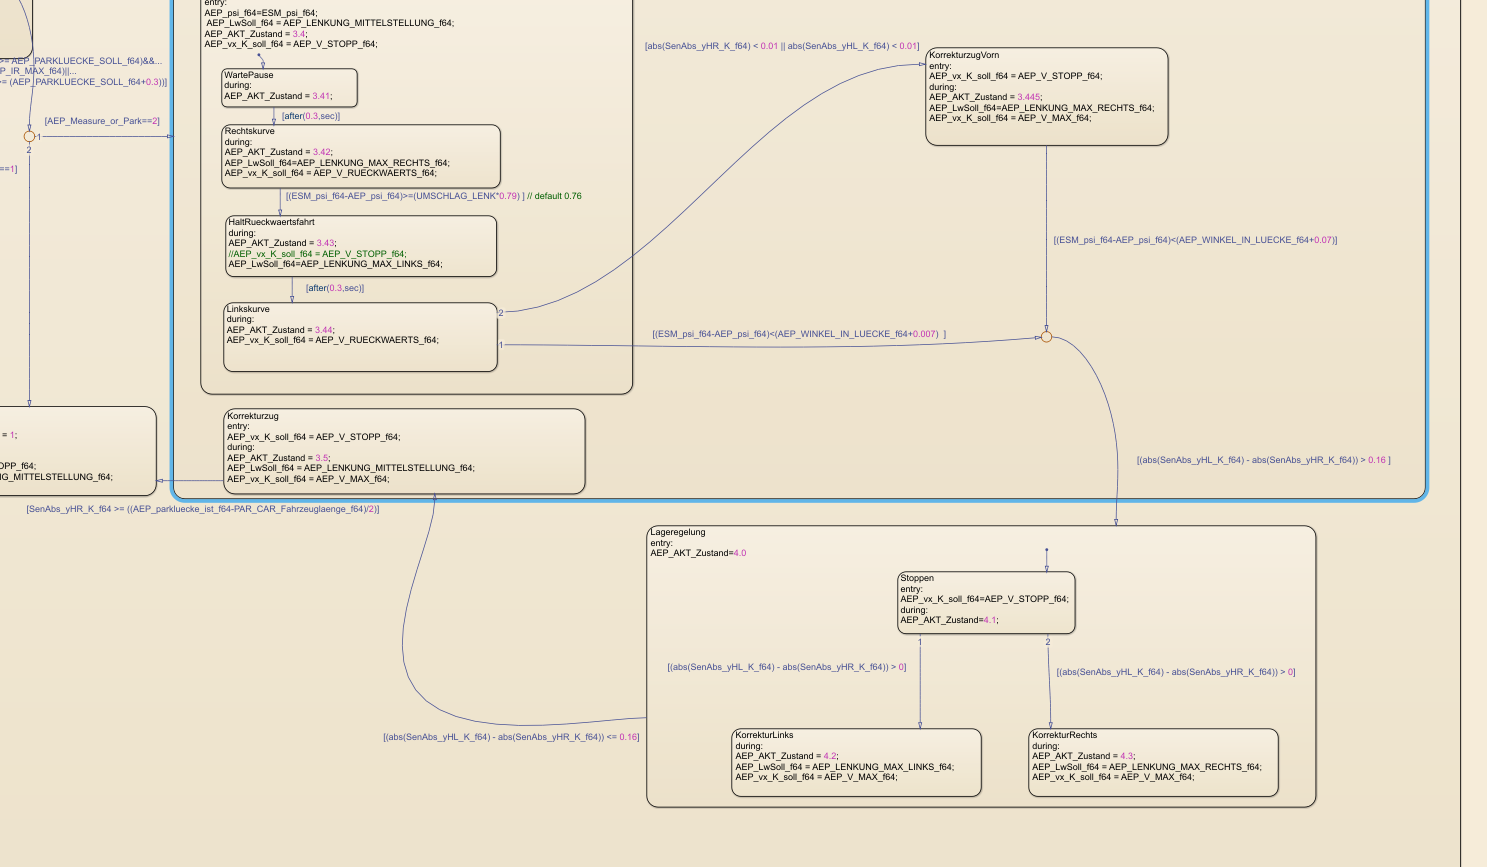This screenshot has height=867, width=1487.
Task: Select the junction below KorrekturzugVorn state
Action: point(1046,337)
